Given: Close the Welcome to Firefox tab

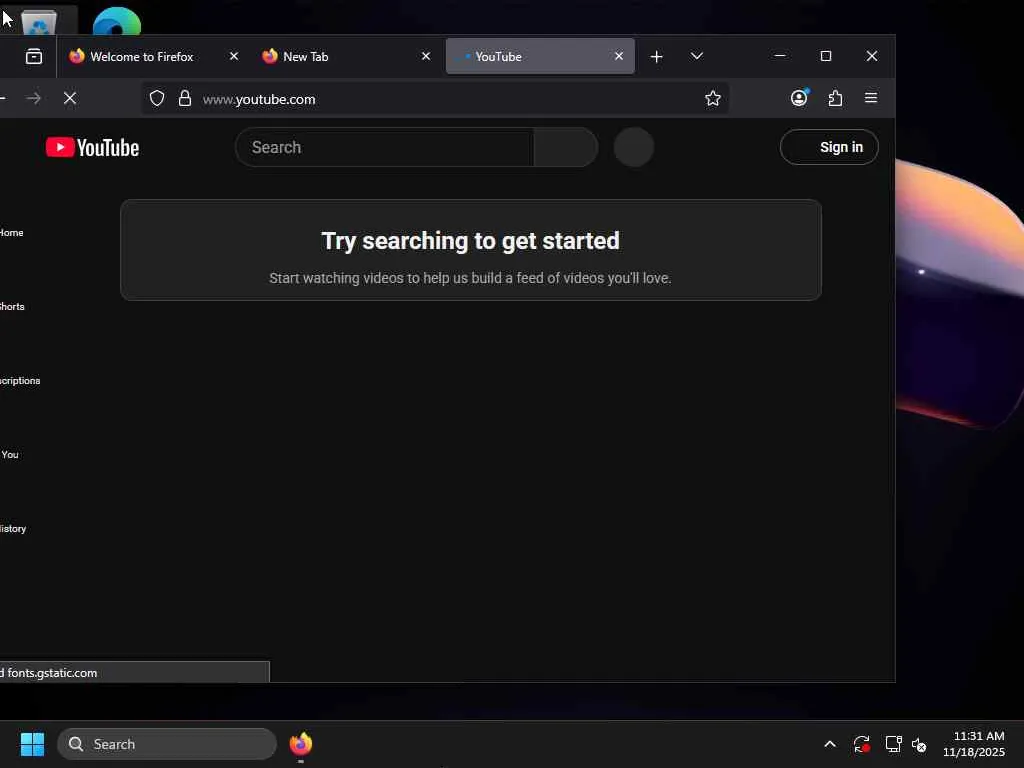Looking at the screenshot, I should (234, 57).
